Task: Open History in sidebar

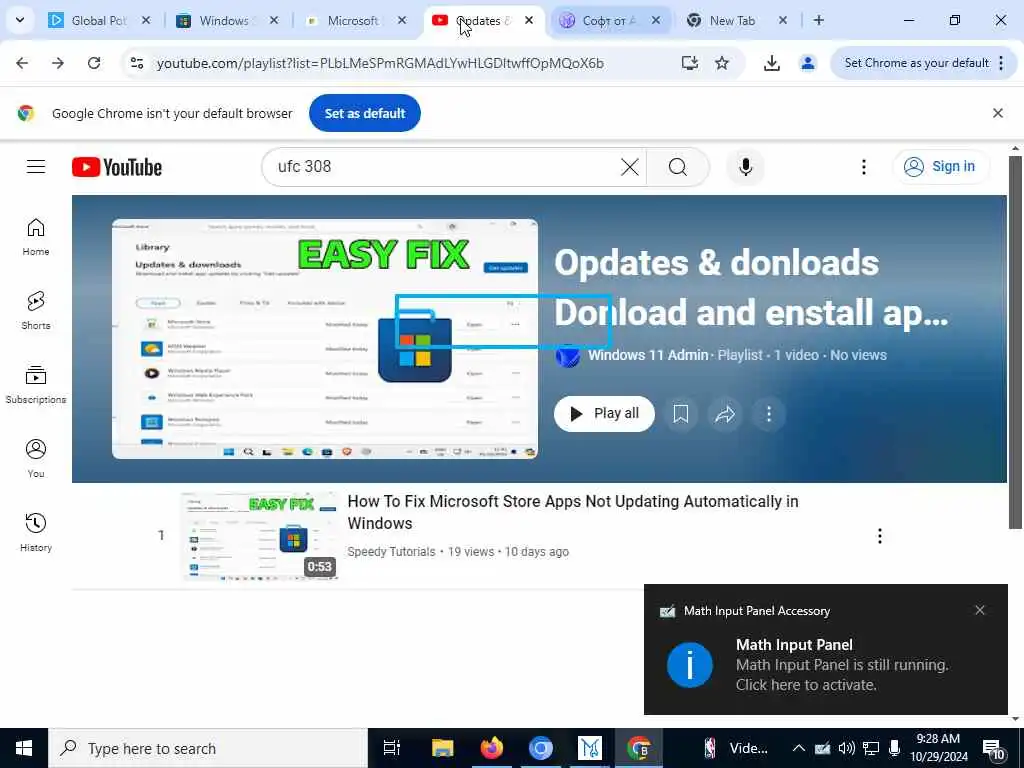Action: coord(36,532)
